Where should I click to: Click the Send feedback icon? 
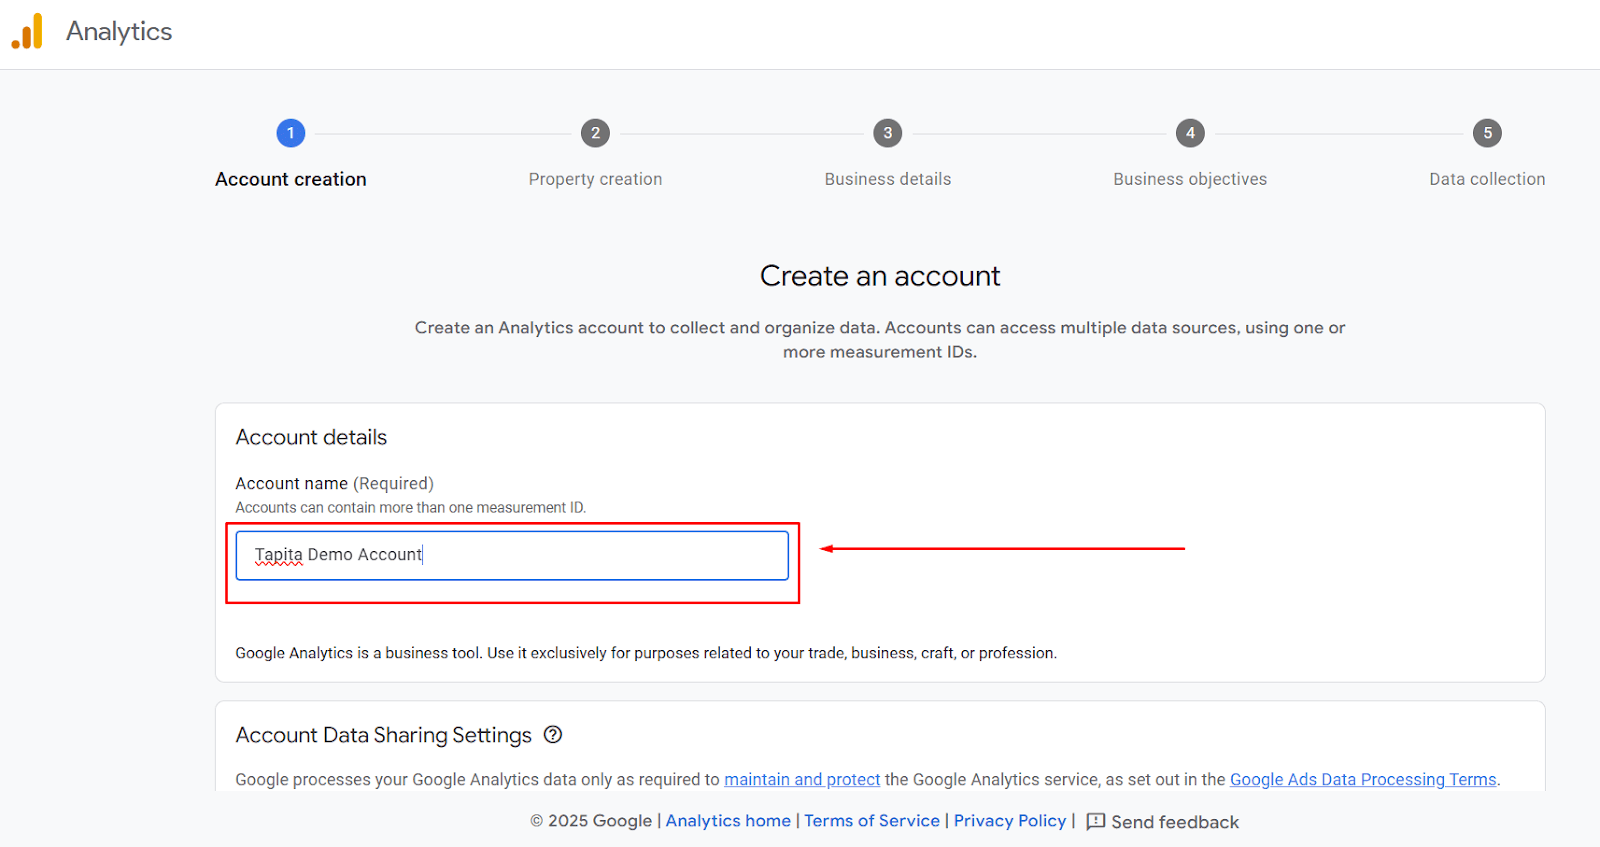1096,822
